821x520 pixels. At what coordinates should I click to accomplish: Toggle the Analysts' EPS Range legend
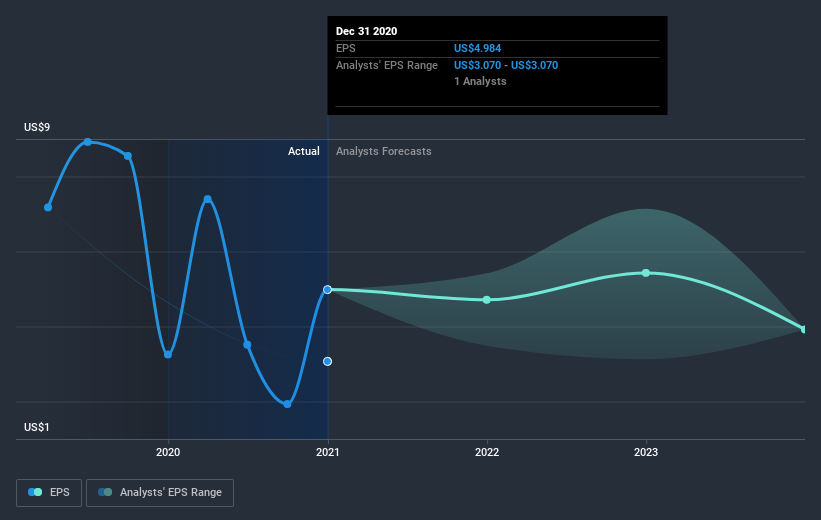click(160, 492)
